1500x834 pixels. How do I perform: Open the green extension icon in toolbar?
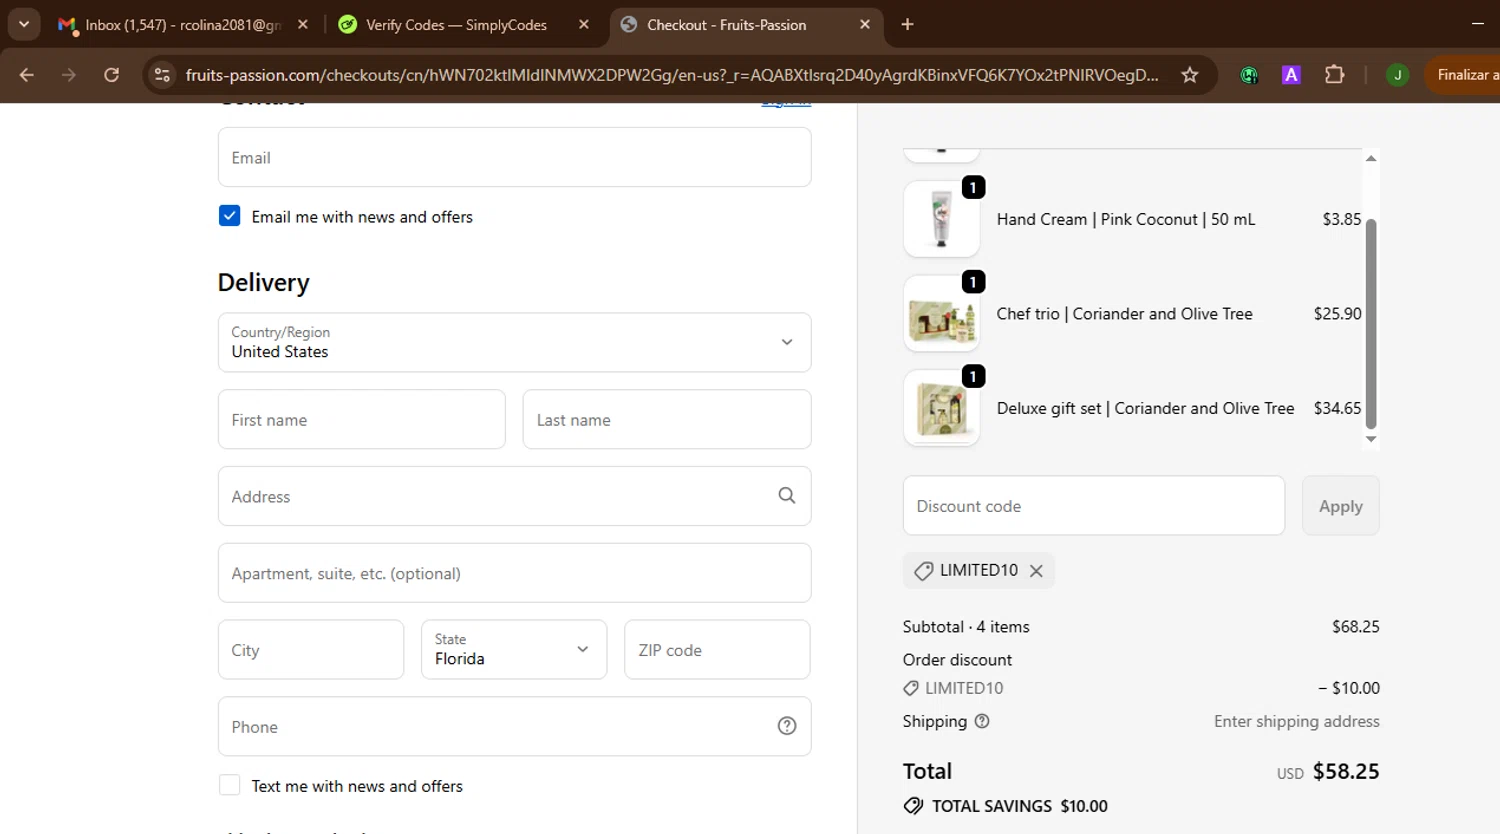(1249, 75)
